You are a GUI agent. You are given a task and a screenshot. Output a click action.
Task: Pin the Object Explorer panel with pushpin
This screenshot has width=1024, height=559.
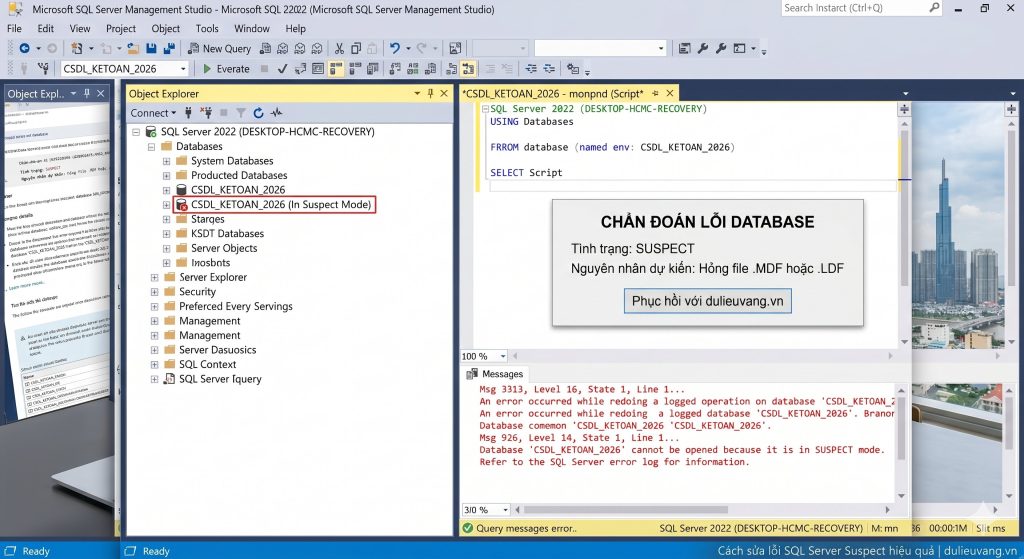tap(430, 93)
